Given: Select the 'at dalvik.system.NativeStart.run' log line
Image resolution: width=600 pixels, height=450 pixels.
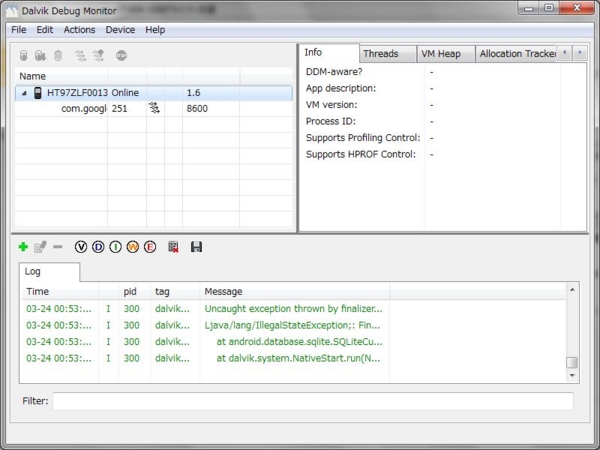Looking at the screenshot, I should (x=294, y=358).
